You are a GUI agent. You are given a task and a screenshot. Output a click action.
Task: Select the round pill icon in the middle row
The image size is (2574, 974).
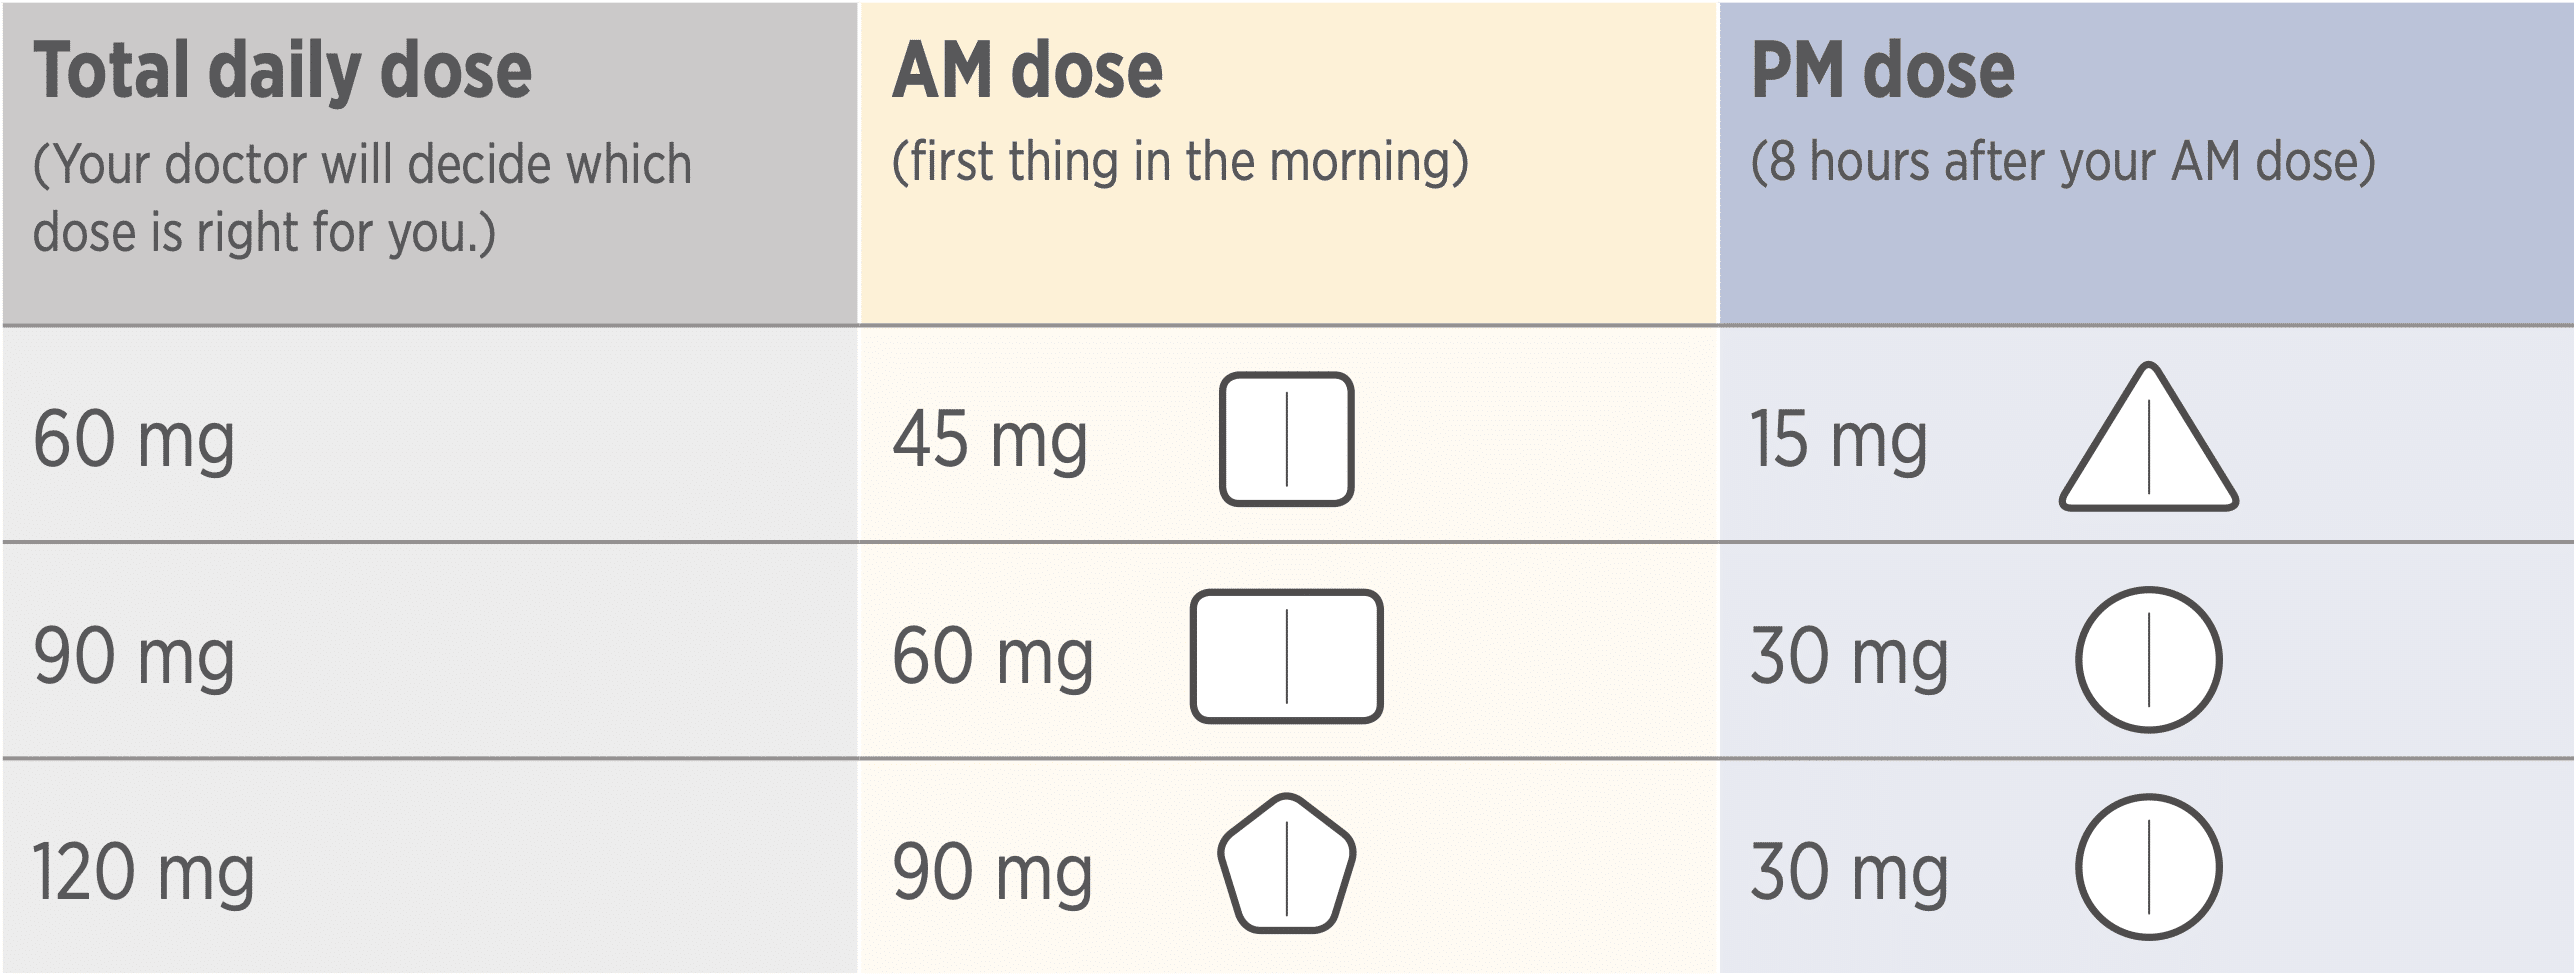[2148, 659]
